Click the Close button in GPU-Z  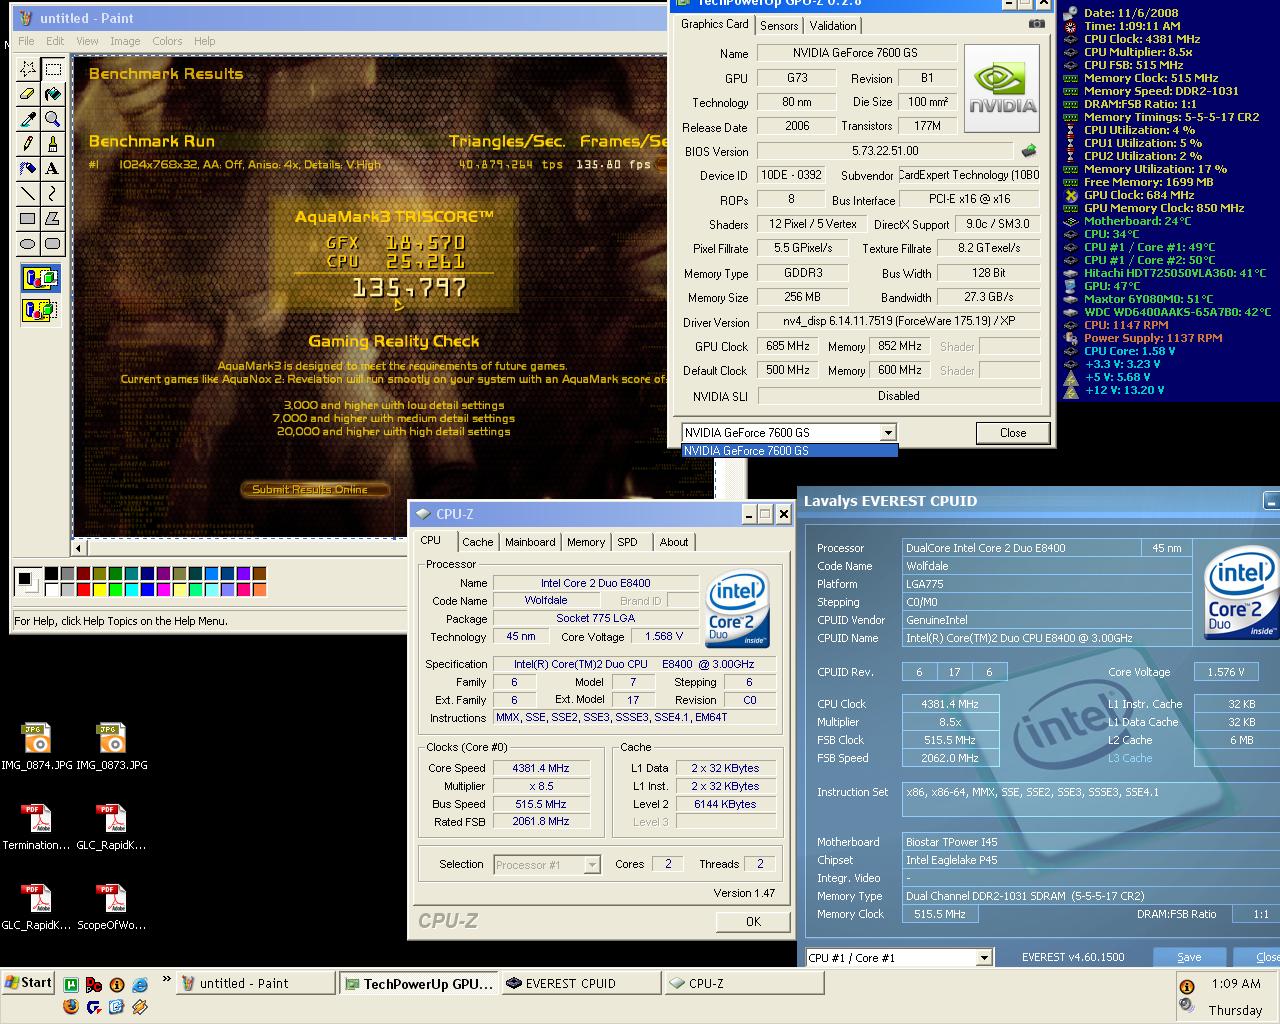[x=1013, y=433]
